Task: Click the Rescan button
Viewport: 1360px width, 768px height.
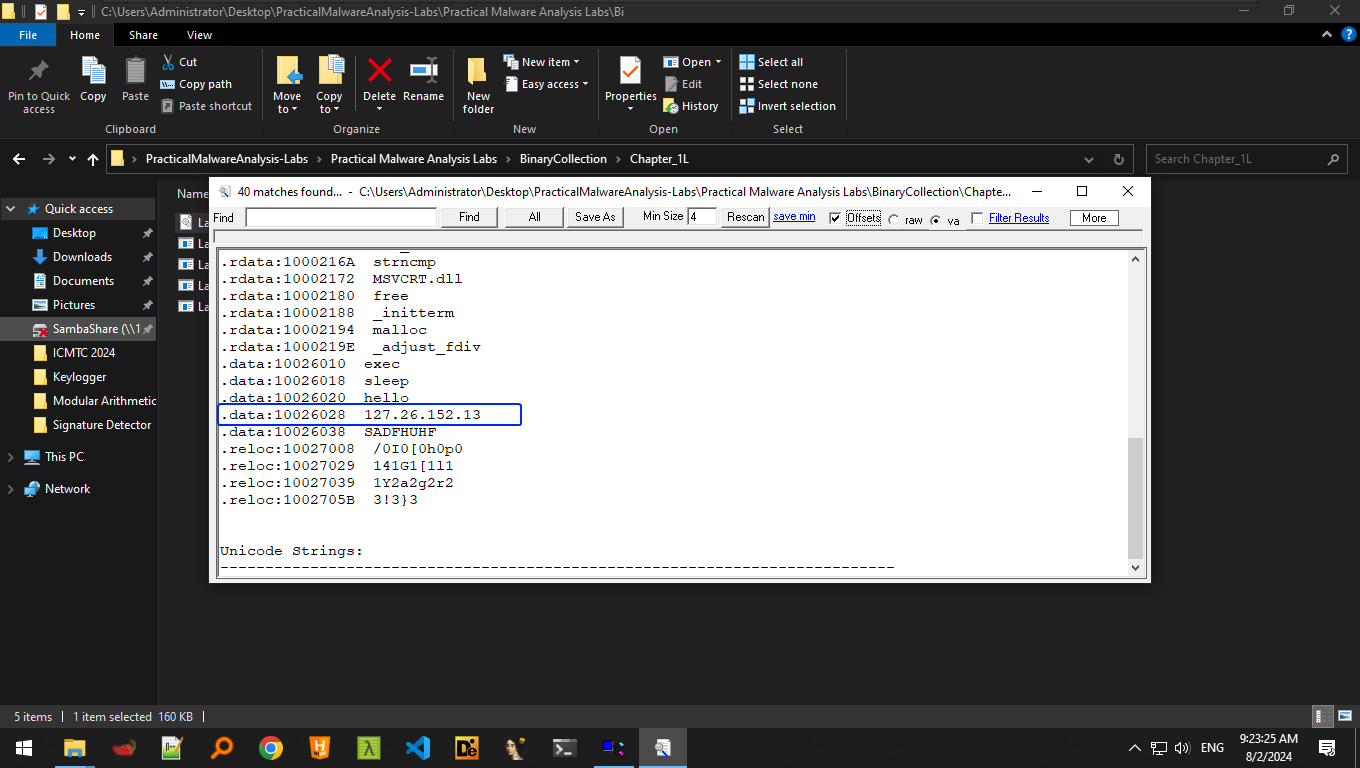Action: click(745, 217)
